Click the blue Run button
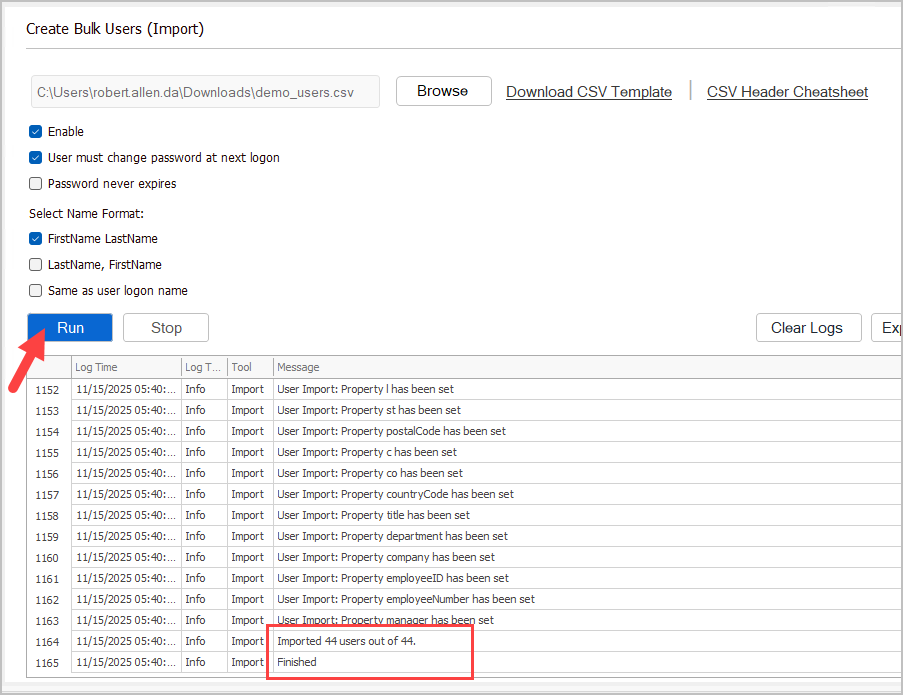903x695 pixels. tap(70, 328)
